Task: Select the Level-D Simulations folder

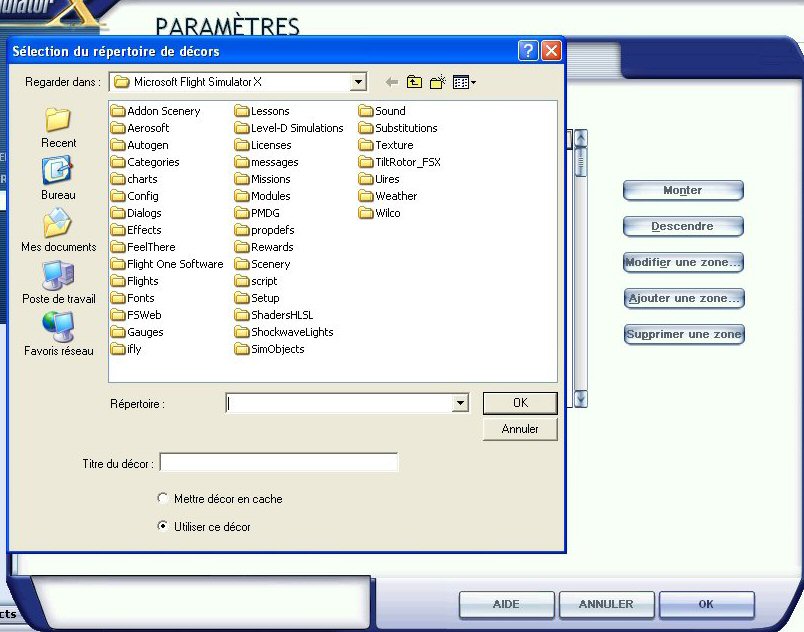Action: (x=289, y=128)
